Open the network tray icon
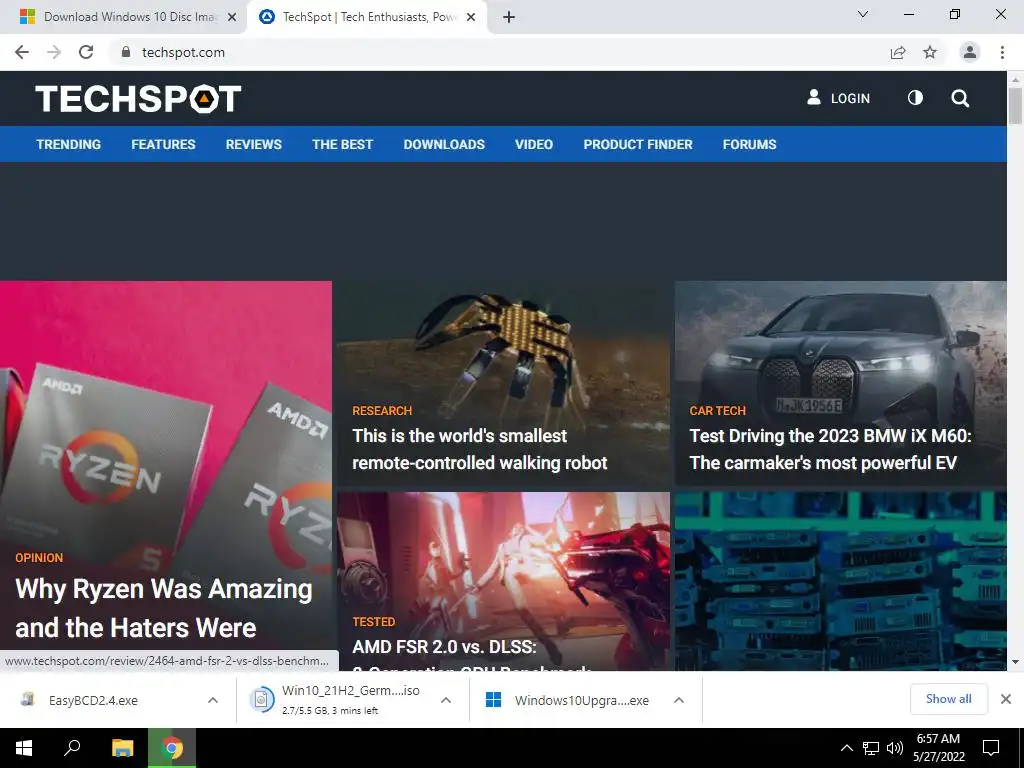 click(x=871, y=748)
